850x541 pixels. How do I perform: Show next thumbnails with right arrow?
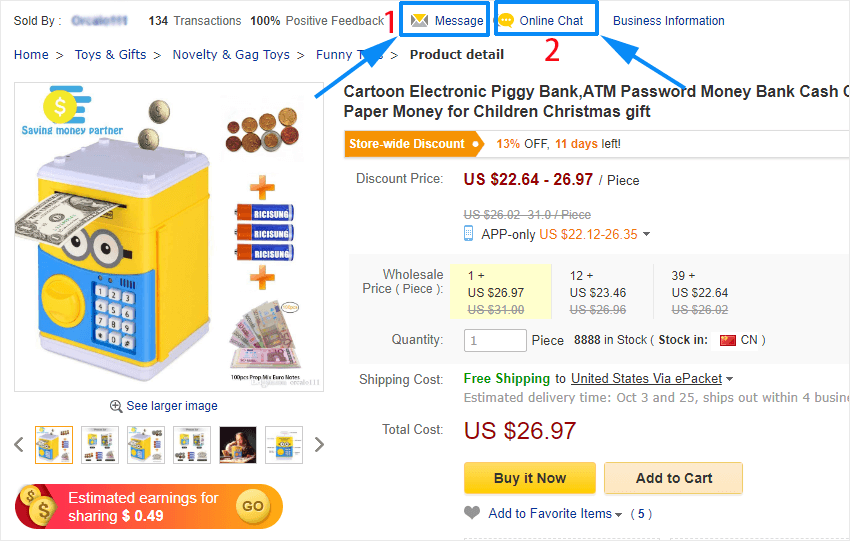319,444
